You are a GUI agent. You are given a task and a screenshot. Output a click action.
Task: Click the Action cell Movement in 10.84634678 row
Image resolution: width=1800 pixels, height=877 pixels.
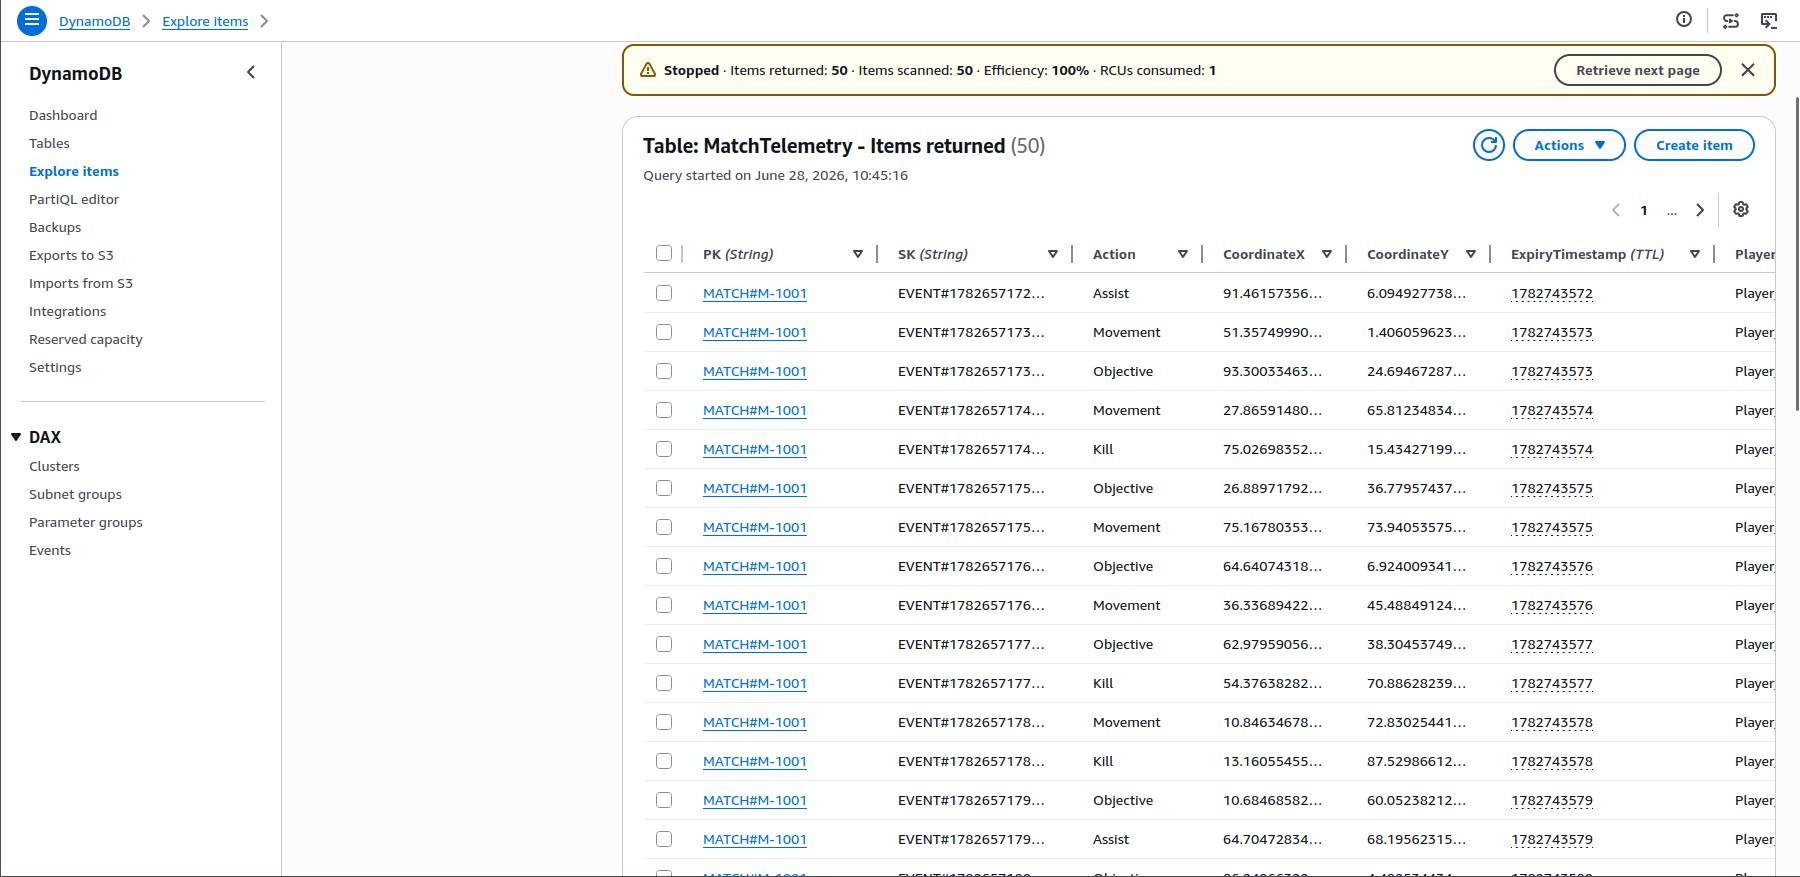[x=1127, y=722]
